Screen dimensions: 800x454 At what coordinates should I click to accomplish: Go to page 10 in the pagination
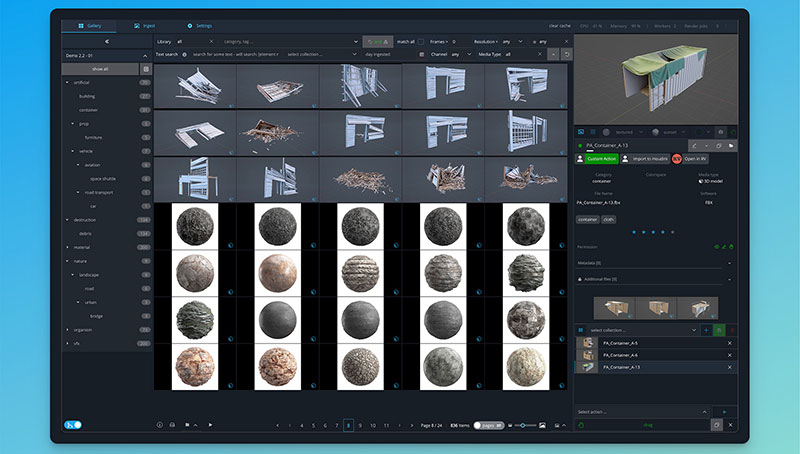pyautogui.click(x=373, y=425)
